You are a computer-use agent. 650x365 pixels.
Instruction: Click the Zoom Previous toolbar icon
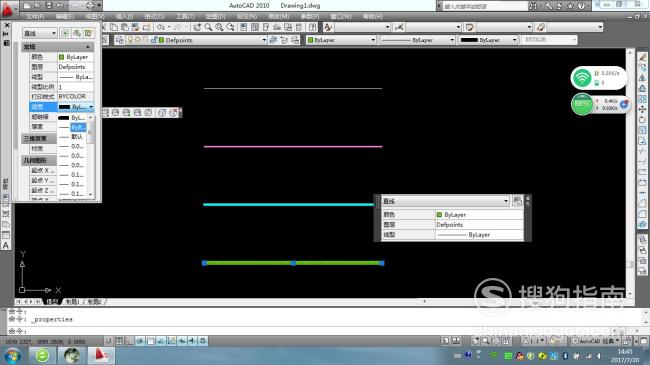(230, 27)
